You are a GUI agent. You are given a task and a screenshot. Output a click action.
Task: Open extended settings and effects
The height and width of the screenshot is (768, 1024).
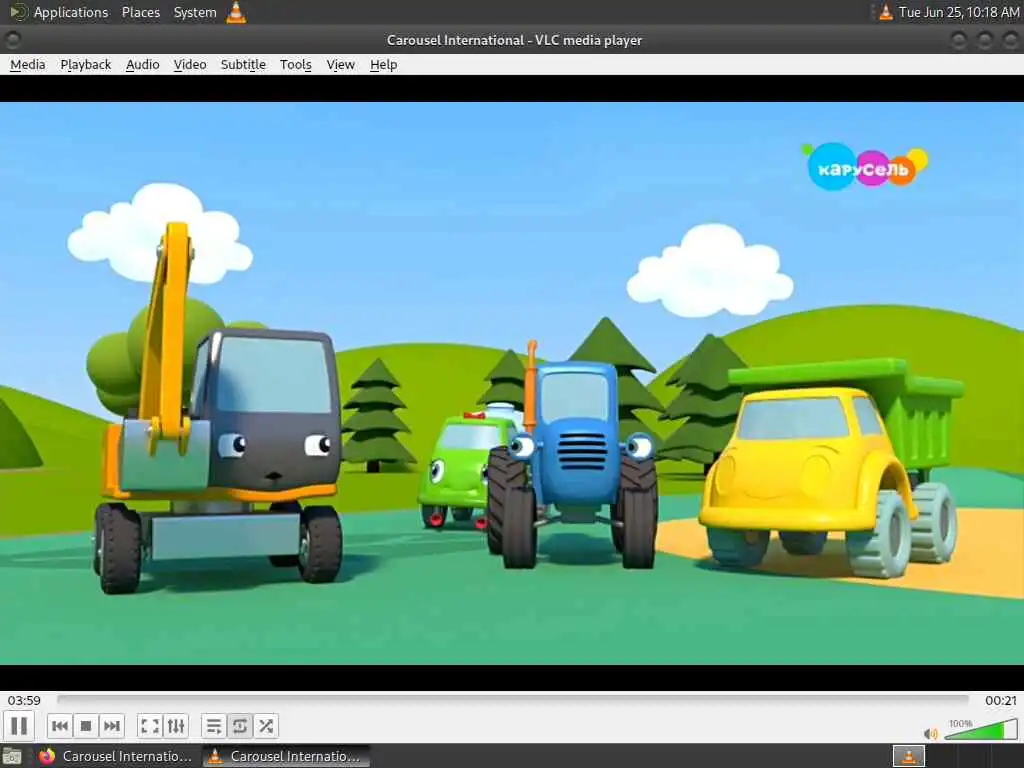pos(176,726)
